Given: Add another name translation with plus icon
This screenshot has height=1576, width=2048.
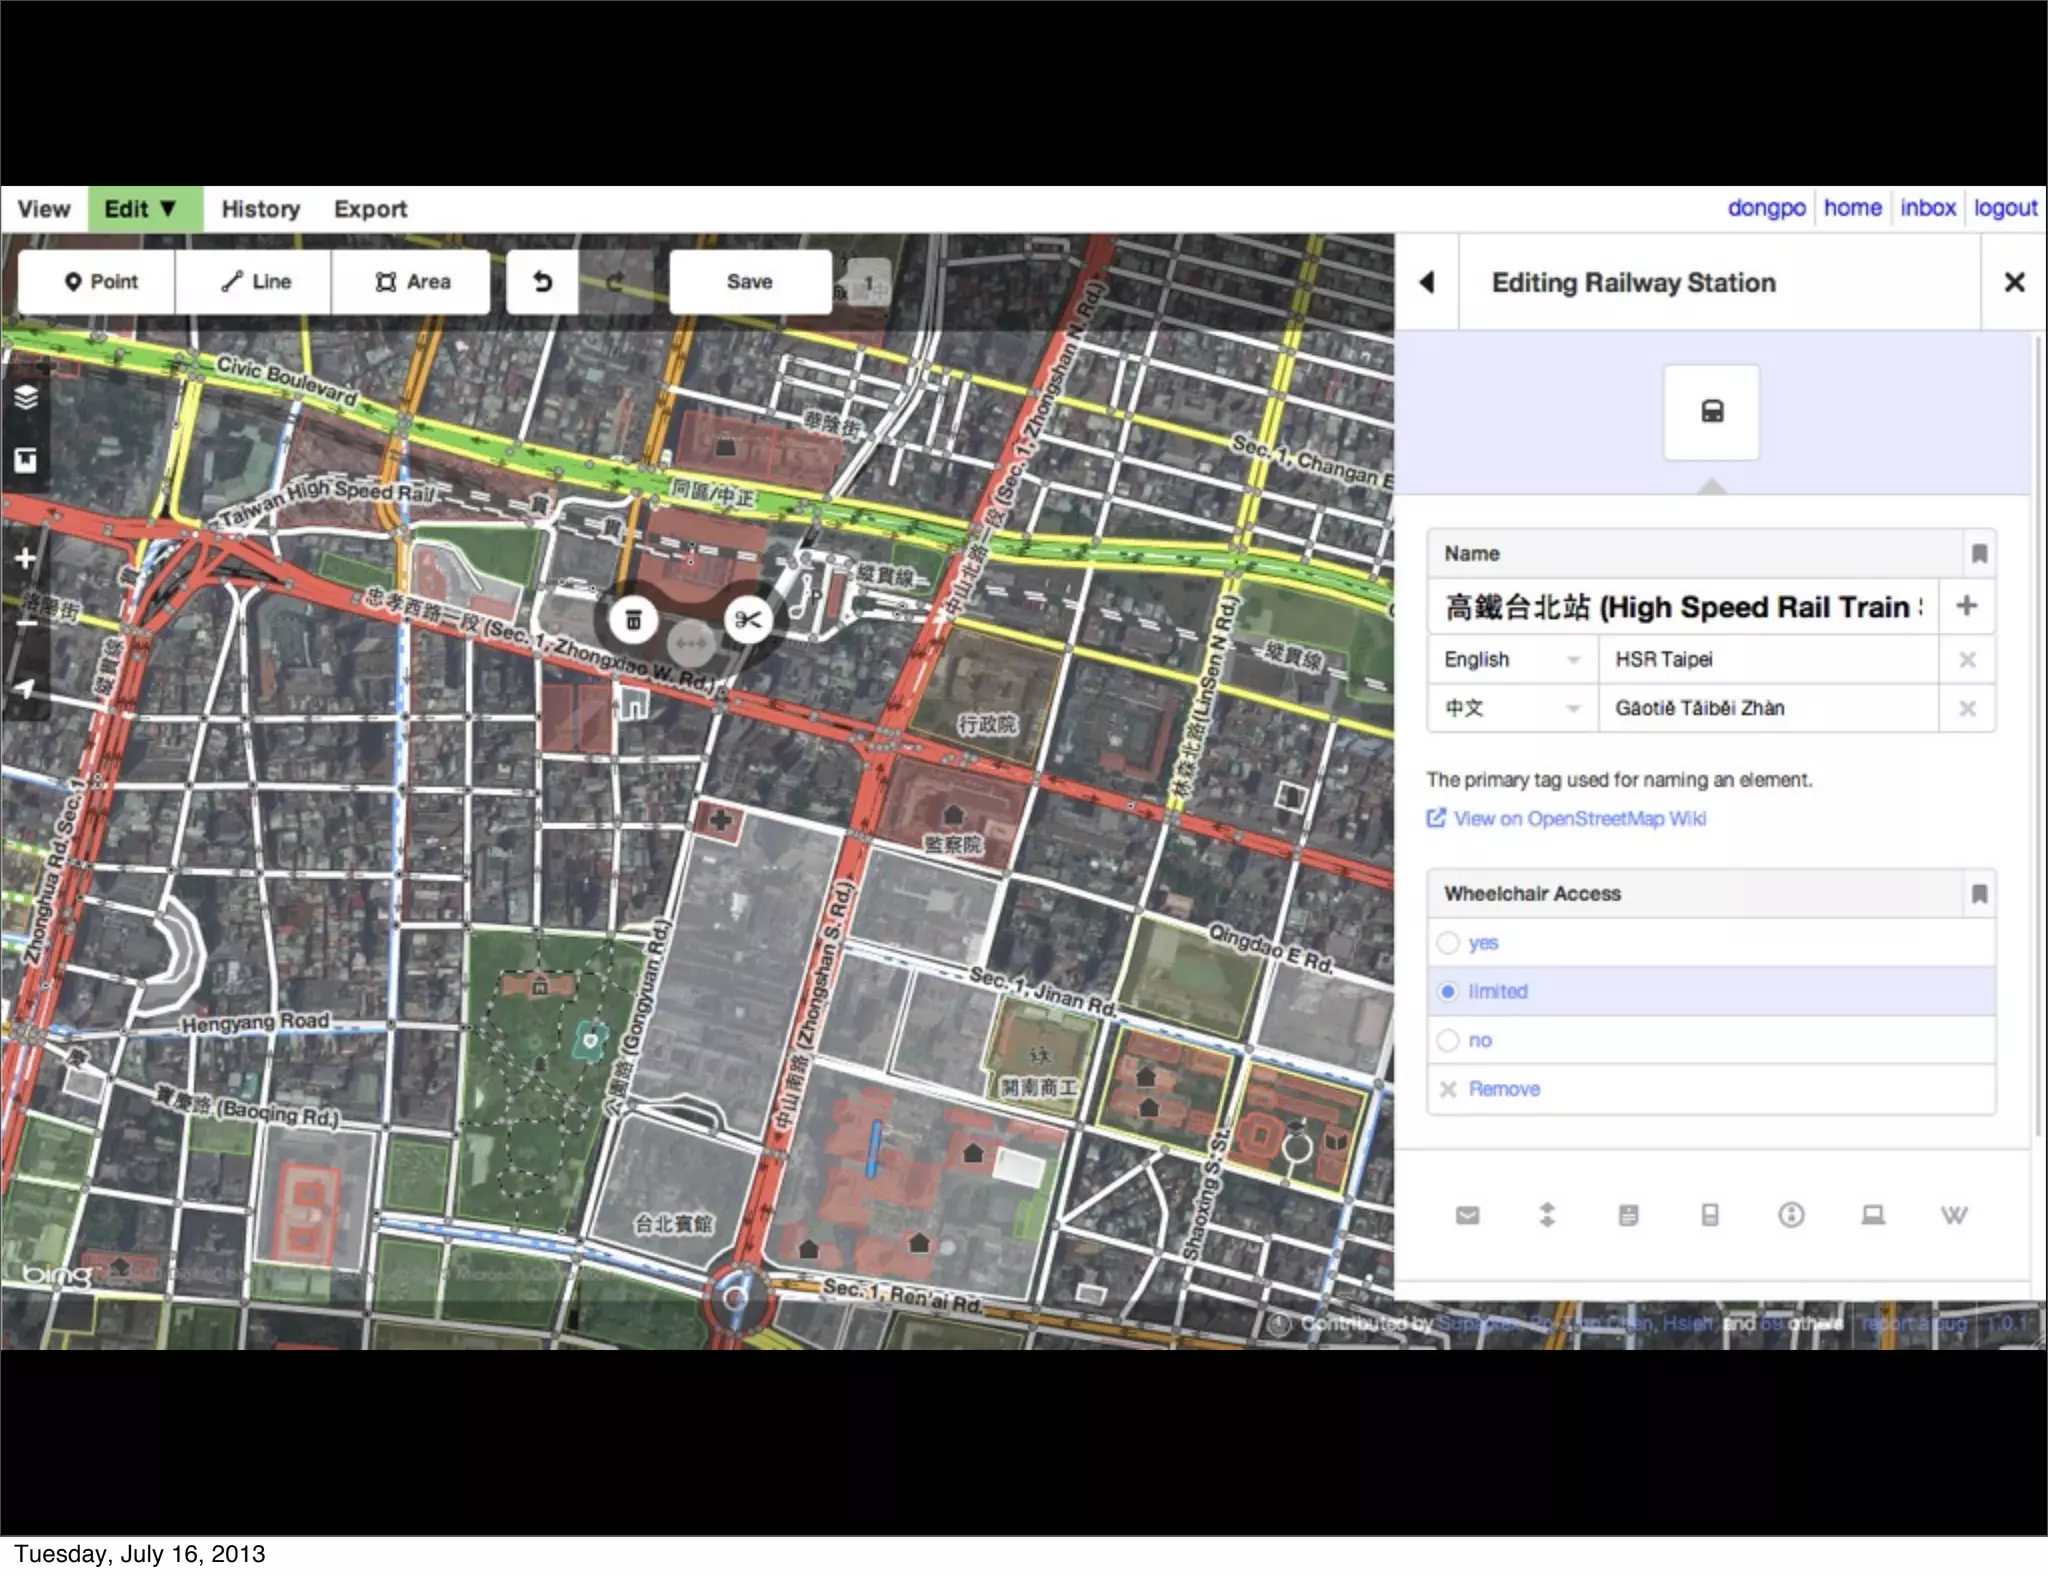Looking at the screenshot, I should [x=1966, y=606].
